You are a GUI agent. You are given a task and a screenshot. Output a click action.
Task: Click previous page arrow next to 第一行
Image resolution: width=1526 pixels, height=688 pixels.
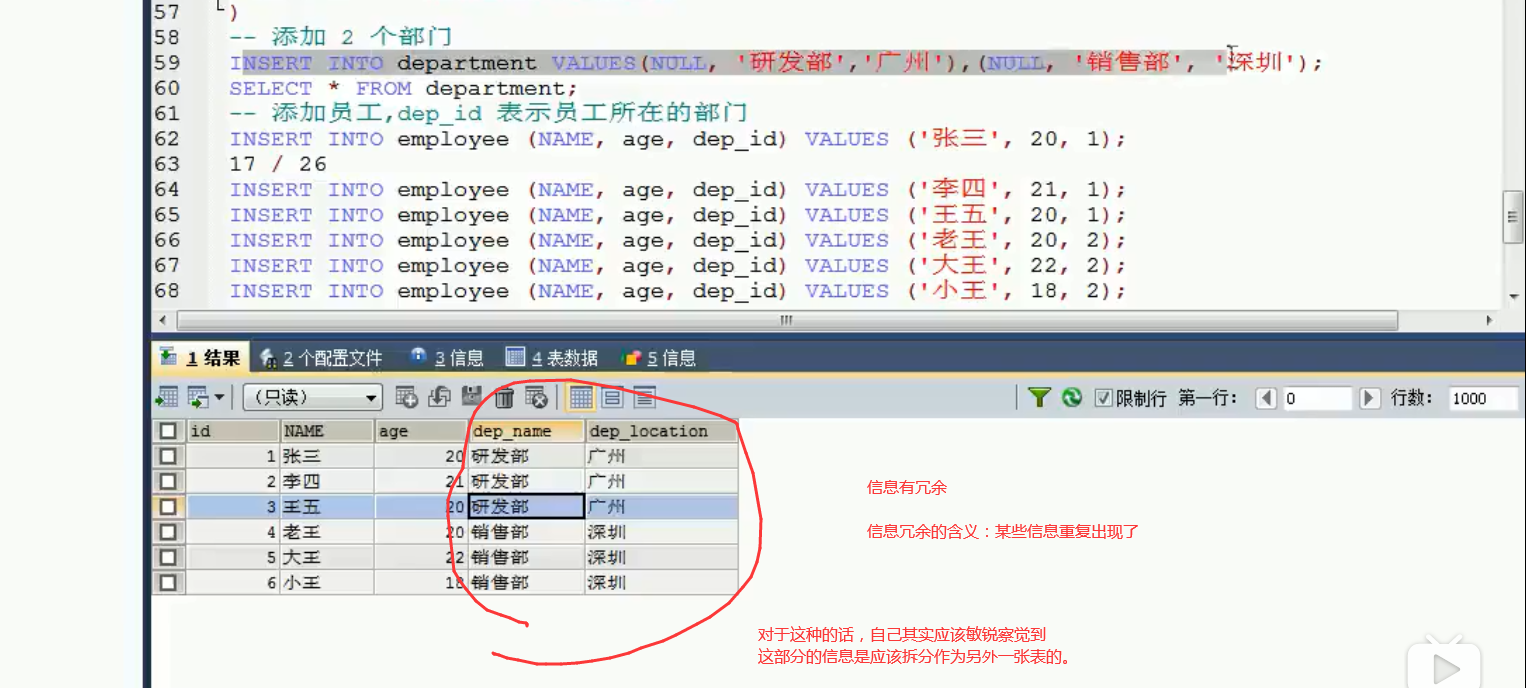(x=1266, y=398)
